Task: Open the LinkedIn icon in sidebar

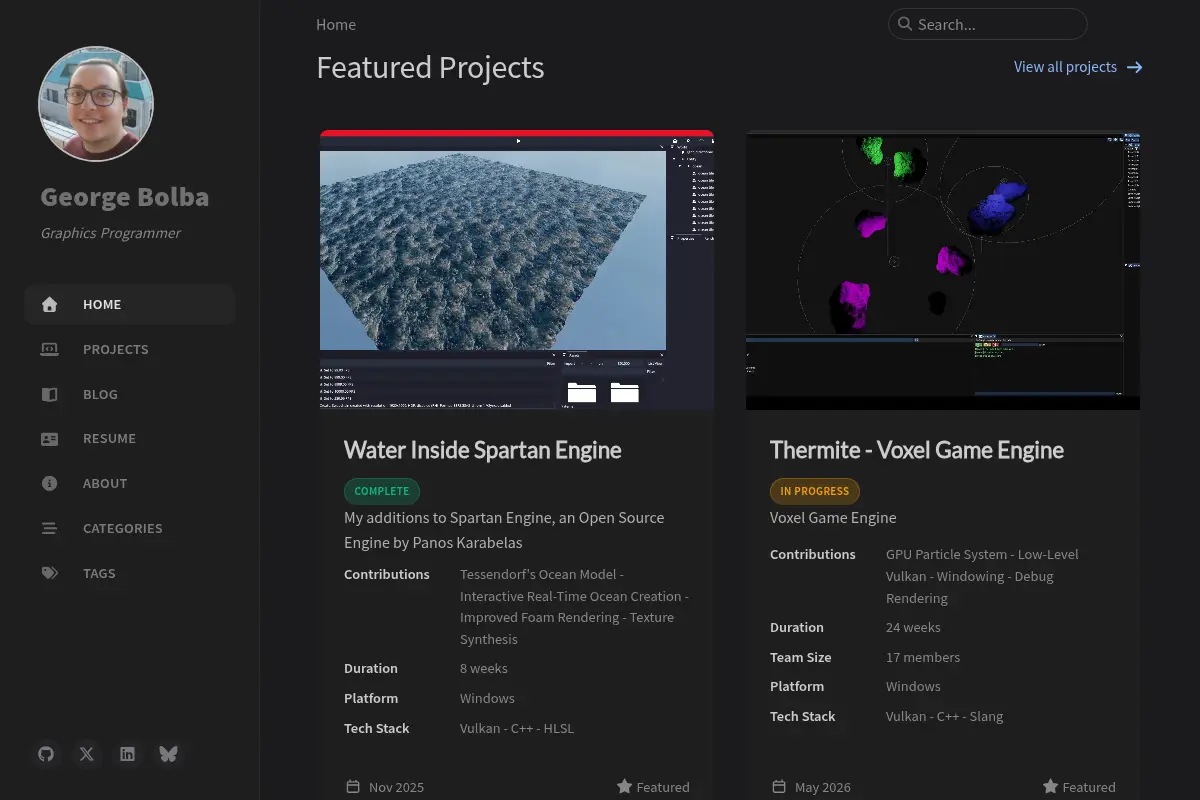Action: [x=128, y=754]
